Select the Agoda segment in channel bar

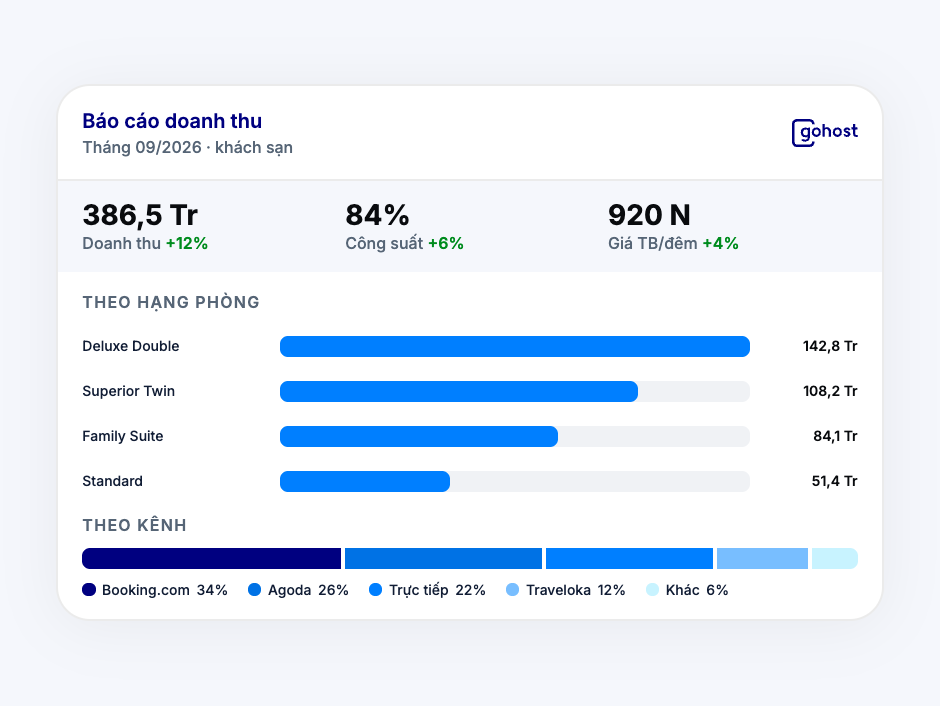point(444,559)
